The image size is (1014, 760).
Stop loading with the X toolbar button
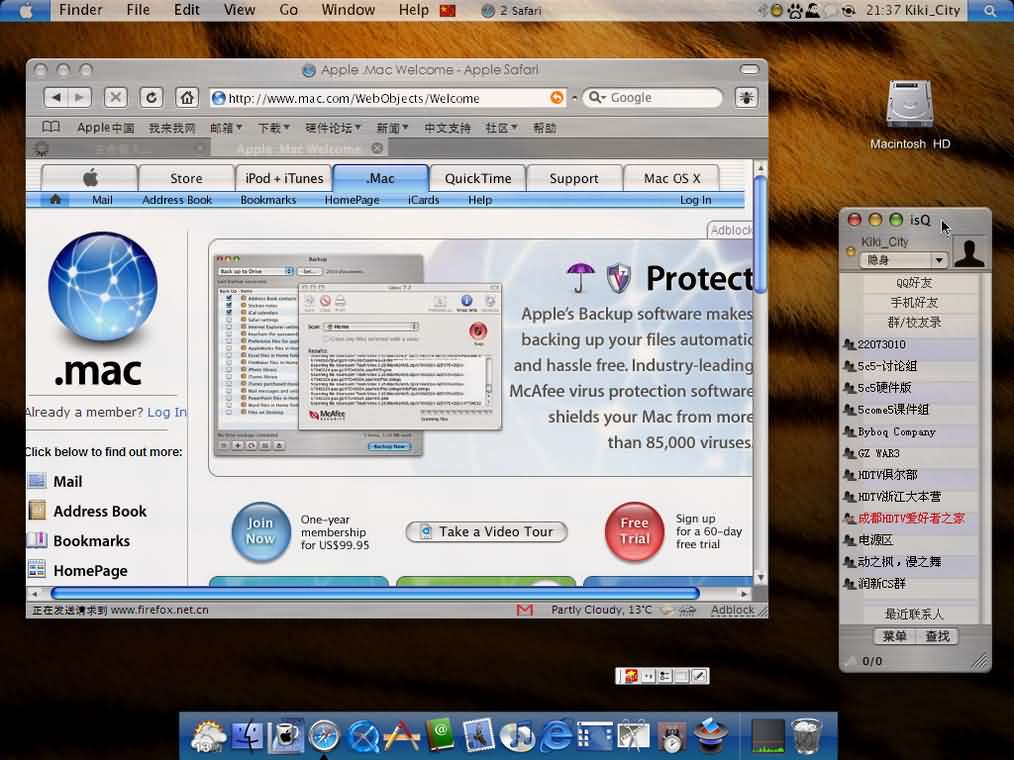click(115, 98)
